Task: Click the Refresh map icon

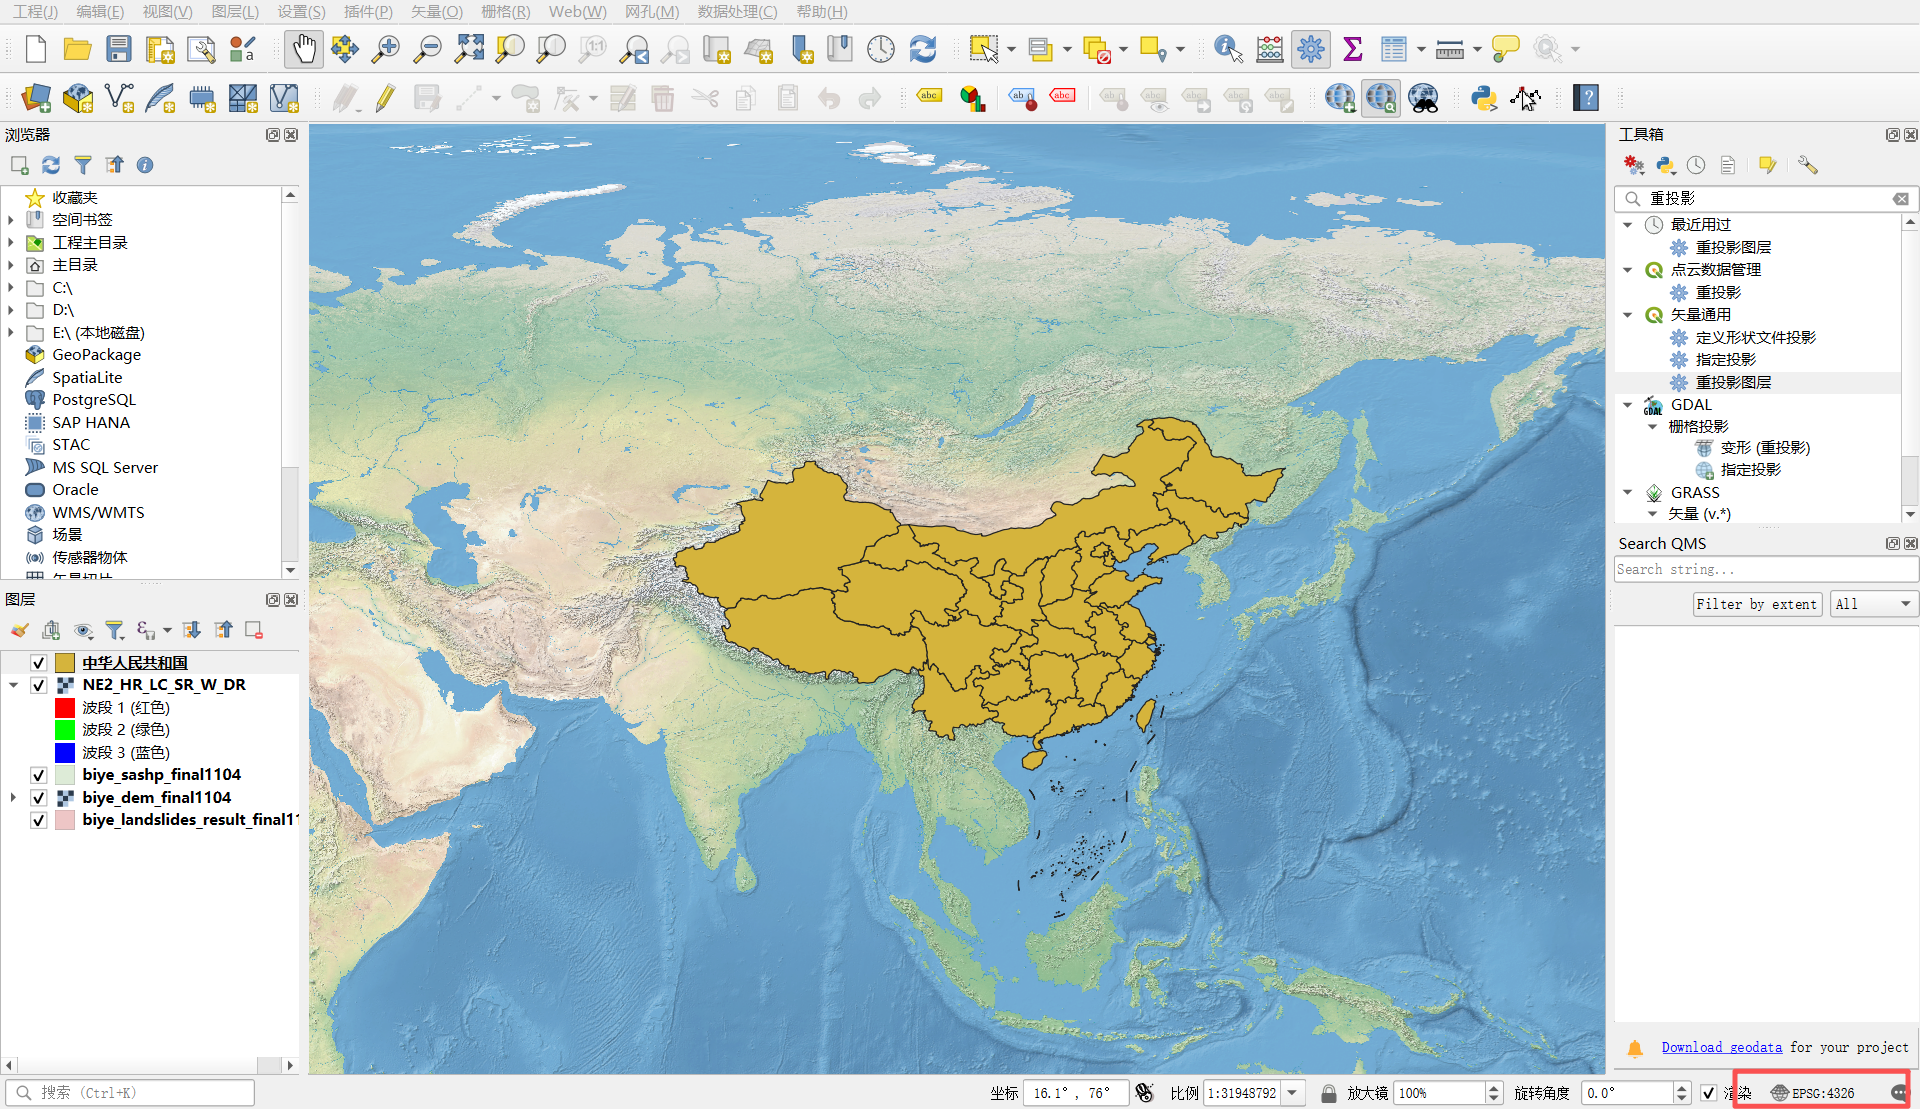Action: pyautogui.click(x=922, y=49)
